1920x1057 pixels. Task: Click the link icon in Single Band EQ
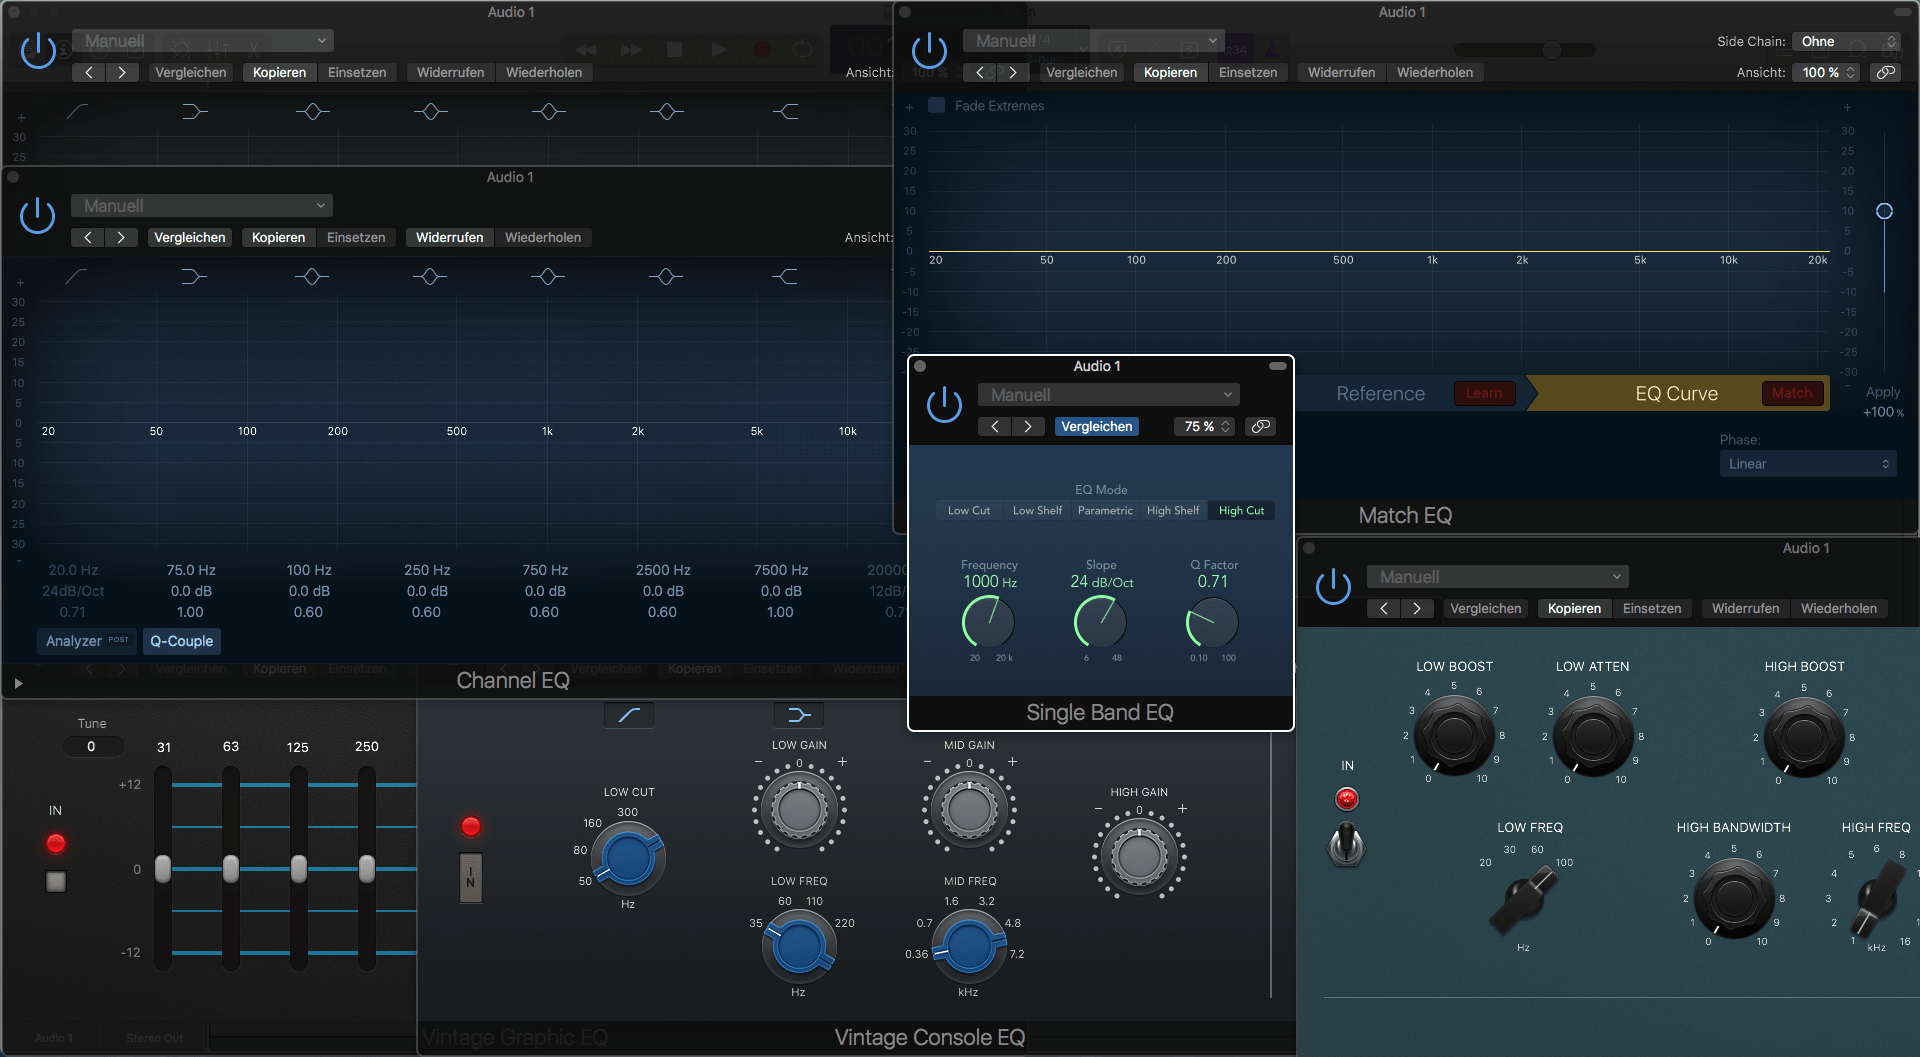pos(1261,427)
